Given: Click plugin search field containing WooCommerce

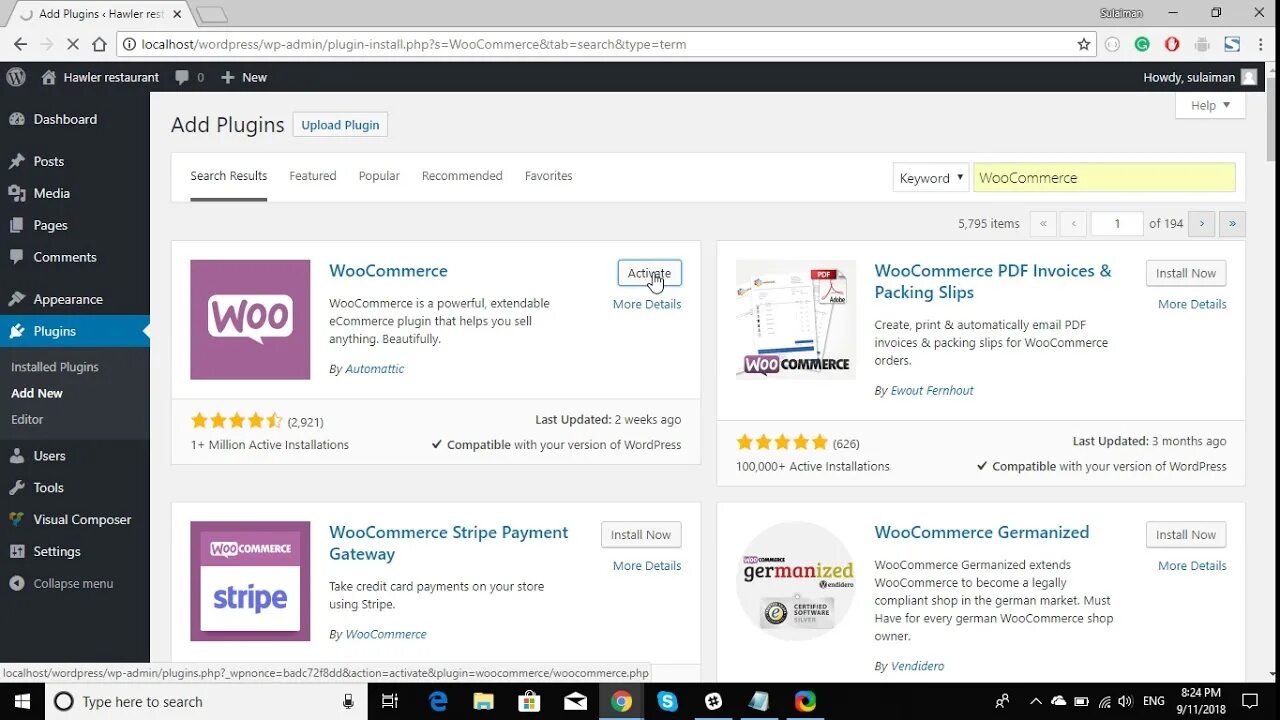Looking at the screenshot, I should (x=1104, y=177).
